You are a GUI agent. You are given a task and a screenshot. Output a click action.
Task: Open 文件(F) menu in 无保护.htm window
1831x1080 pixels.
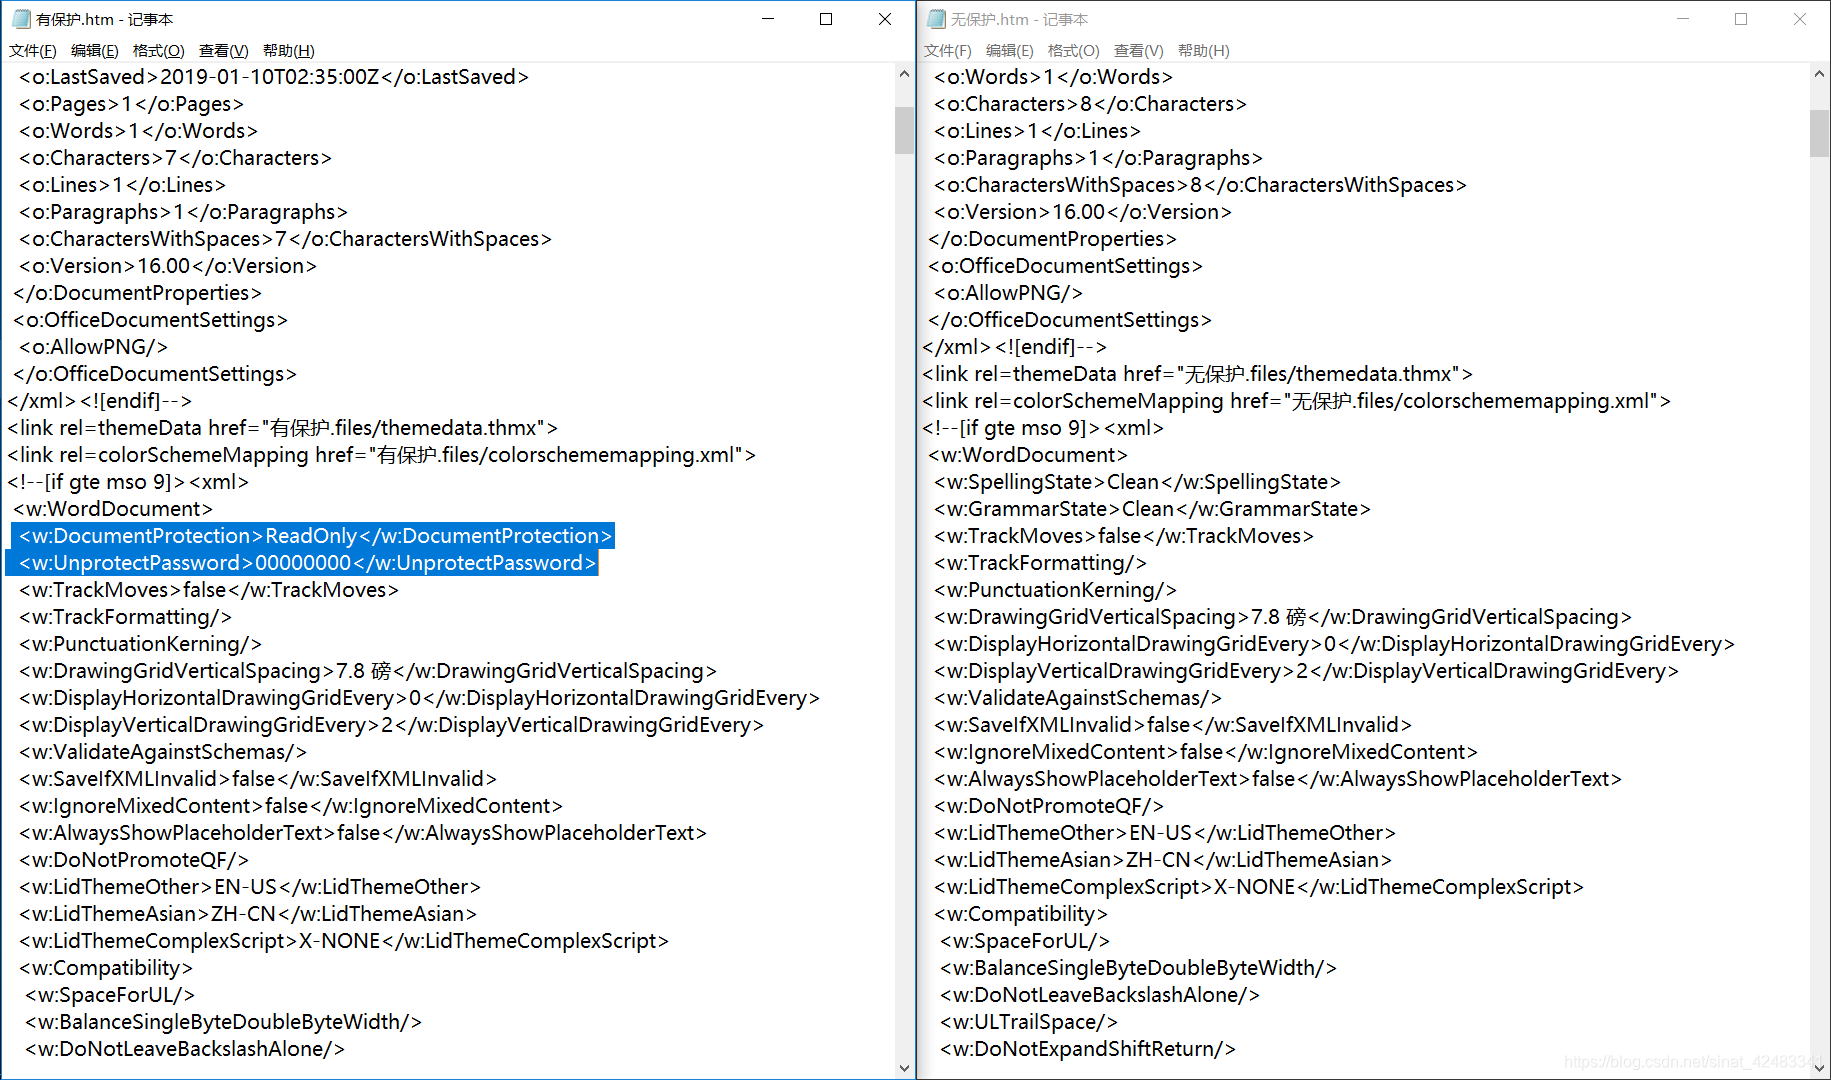[x=948, y=50]
